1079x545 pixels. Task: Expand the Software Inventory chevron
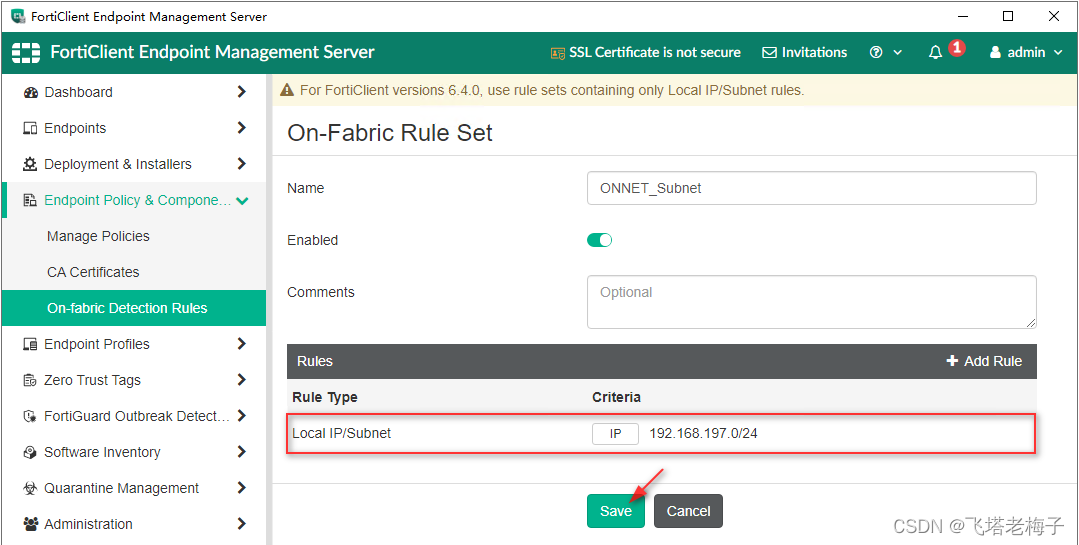click(x=242, y=451)
